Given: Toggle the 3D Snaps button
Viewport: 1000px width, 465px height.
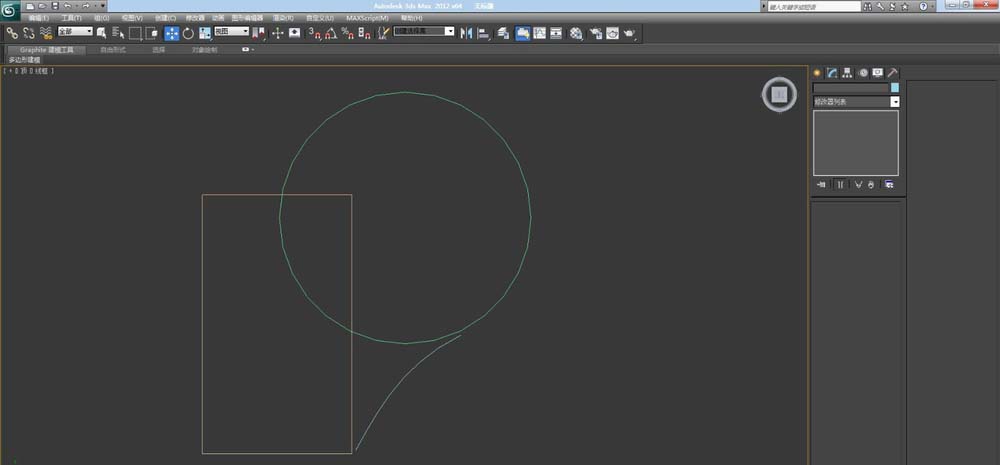Looking at the screenshot, I should [x=313, y=33].
